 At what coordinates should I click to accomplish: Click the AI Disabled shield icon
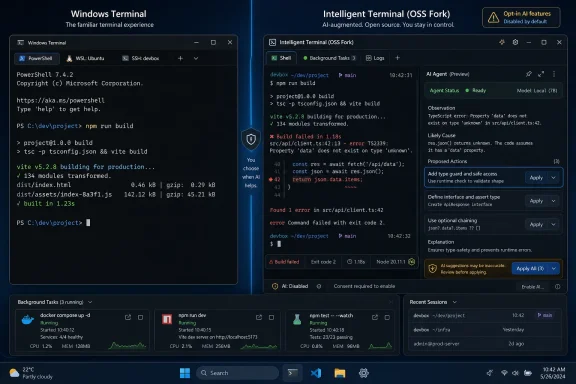[x=275, y=286]
